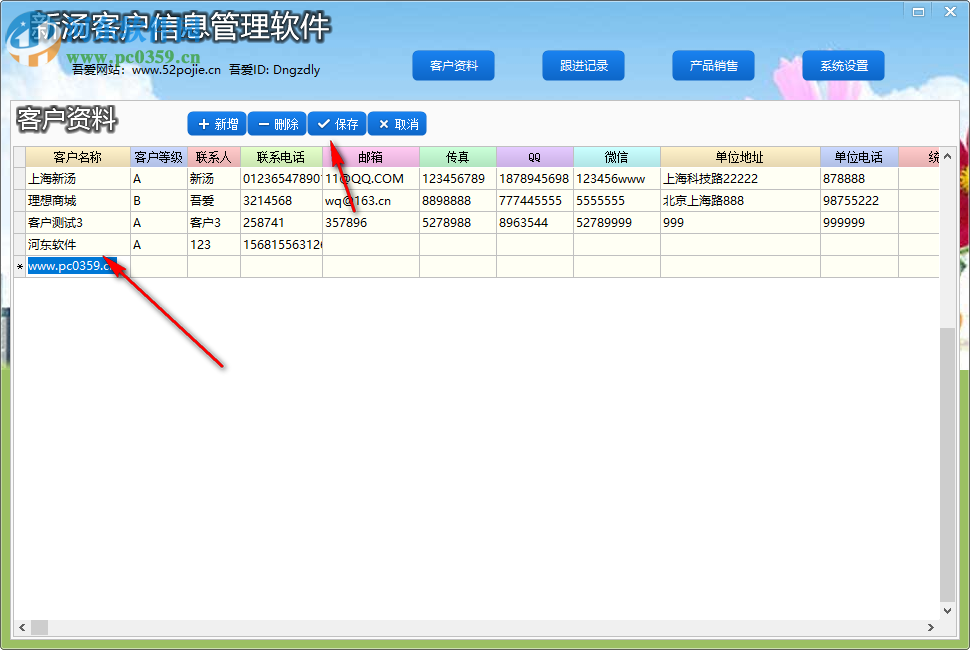Click the minus icon on the 删除 button
The width and height of the screenshot is (970, 650).
click(x=262, y=123)
